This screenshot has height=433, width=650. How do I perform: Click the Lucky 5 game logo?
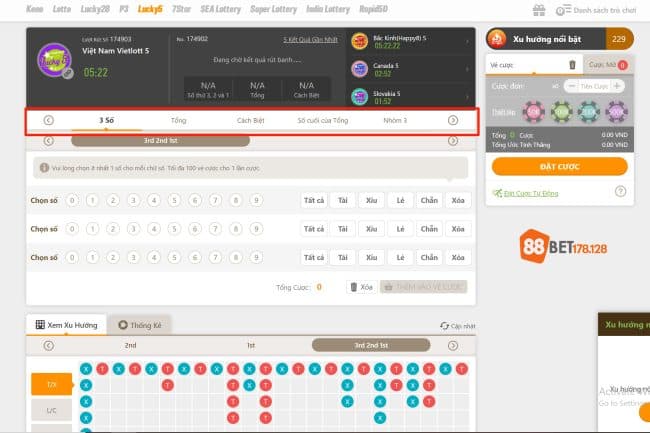click(x=54, y=60)
